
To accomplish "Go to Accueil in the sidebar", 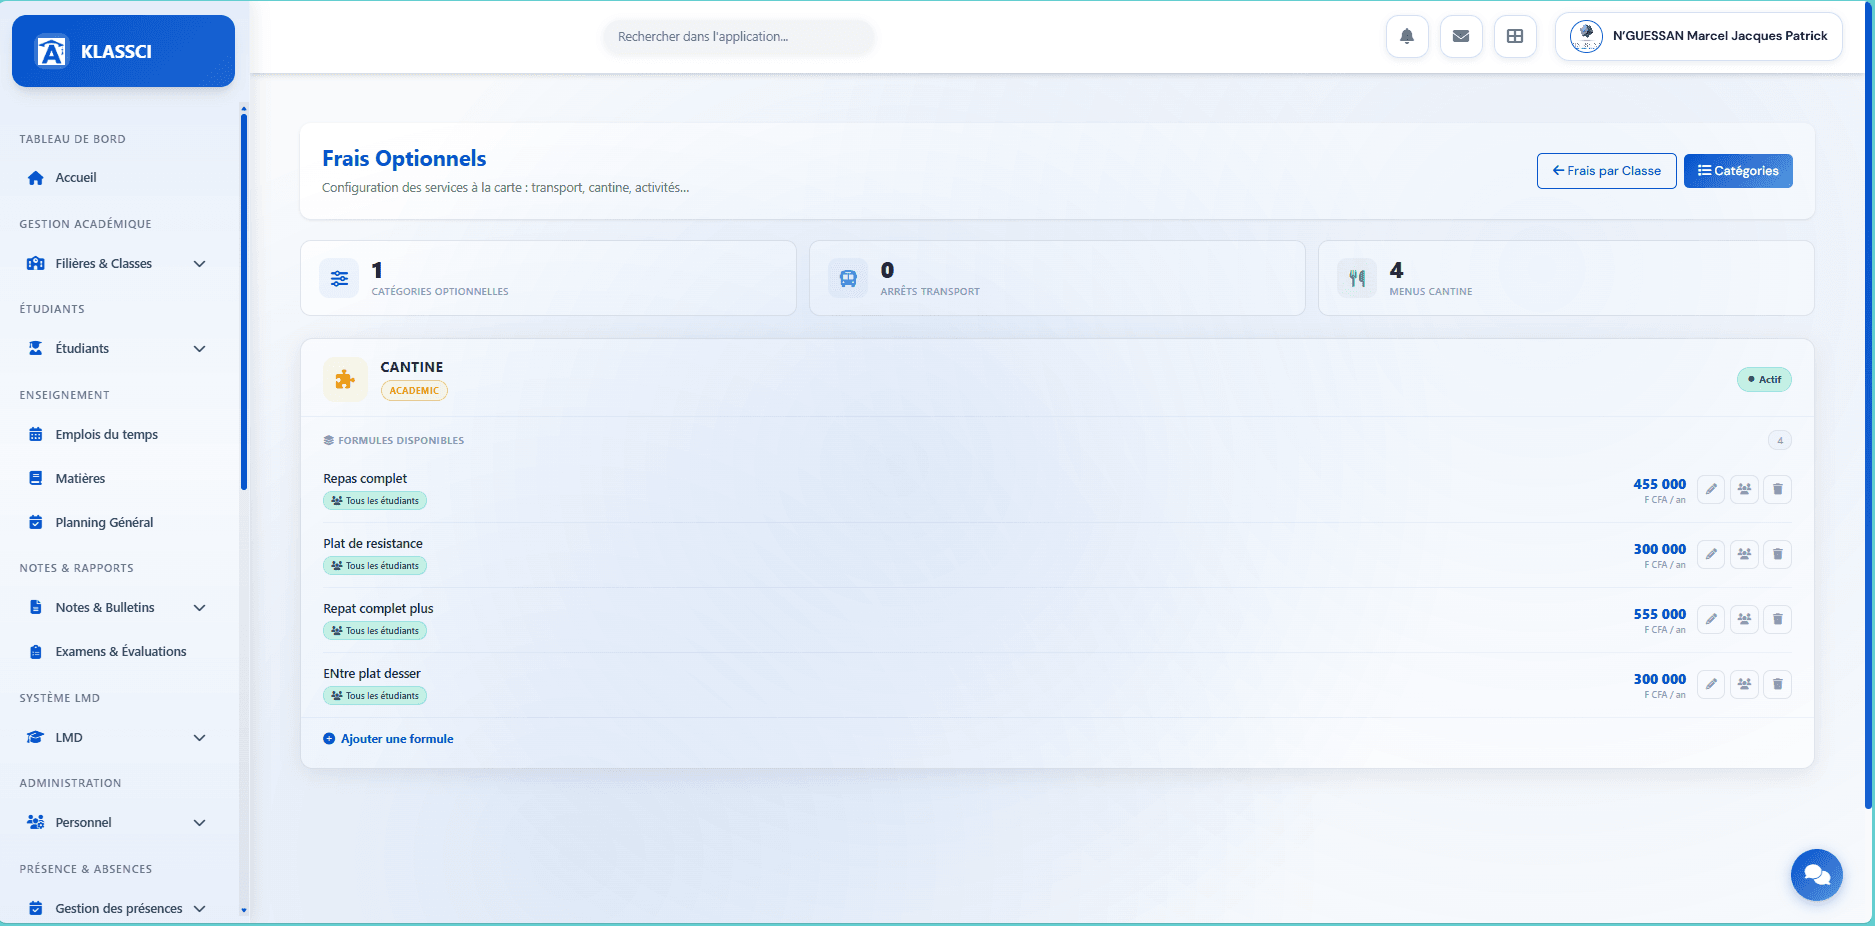I will tap(76, 178).
